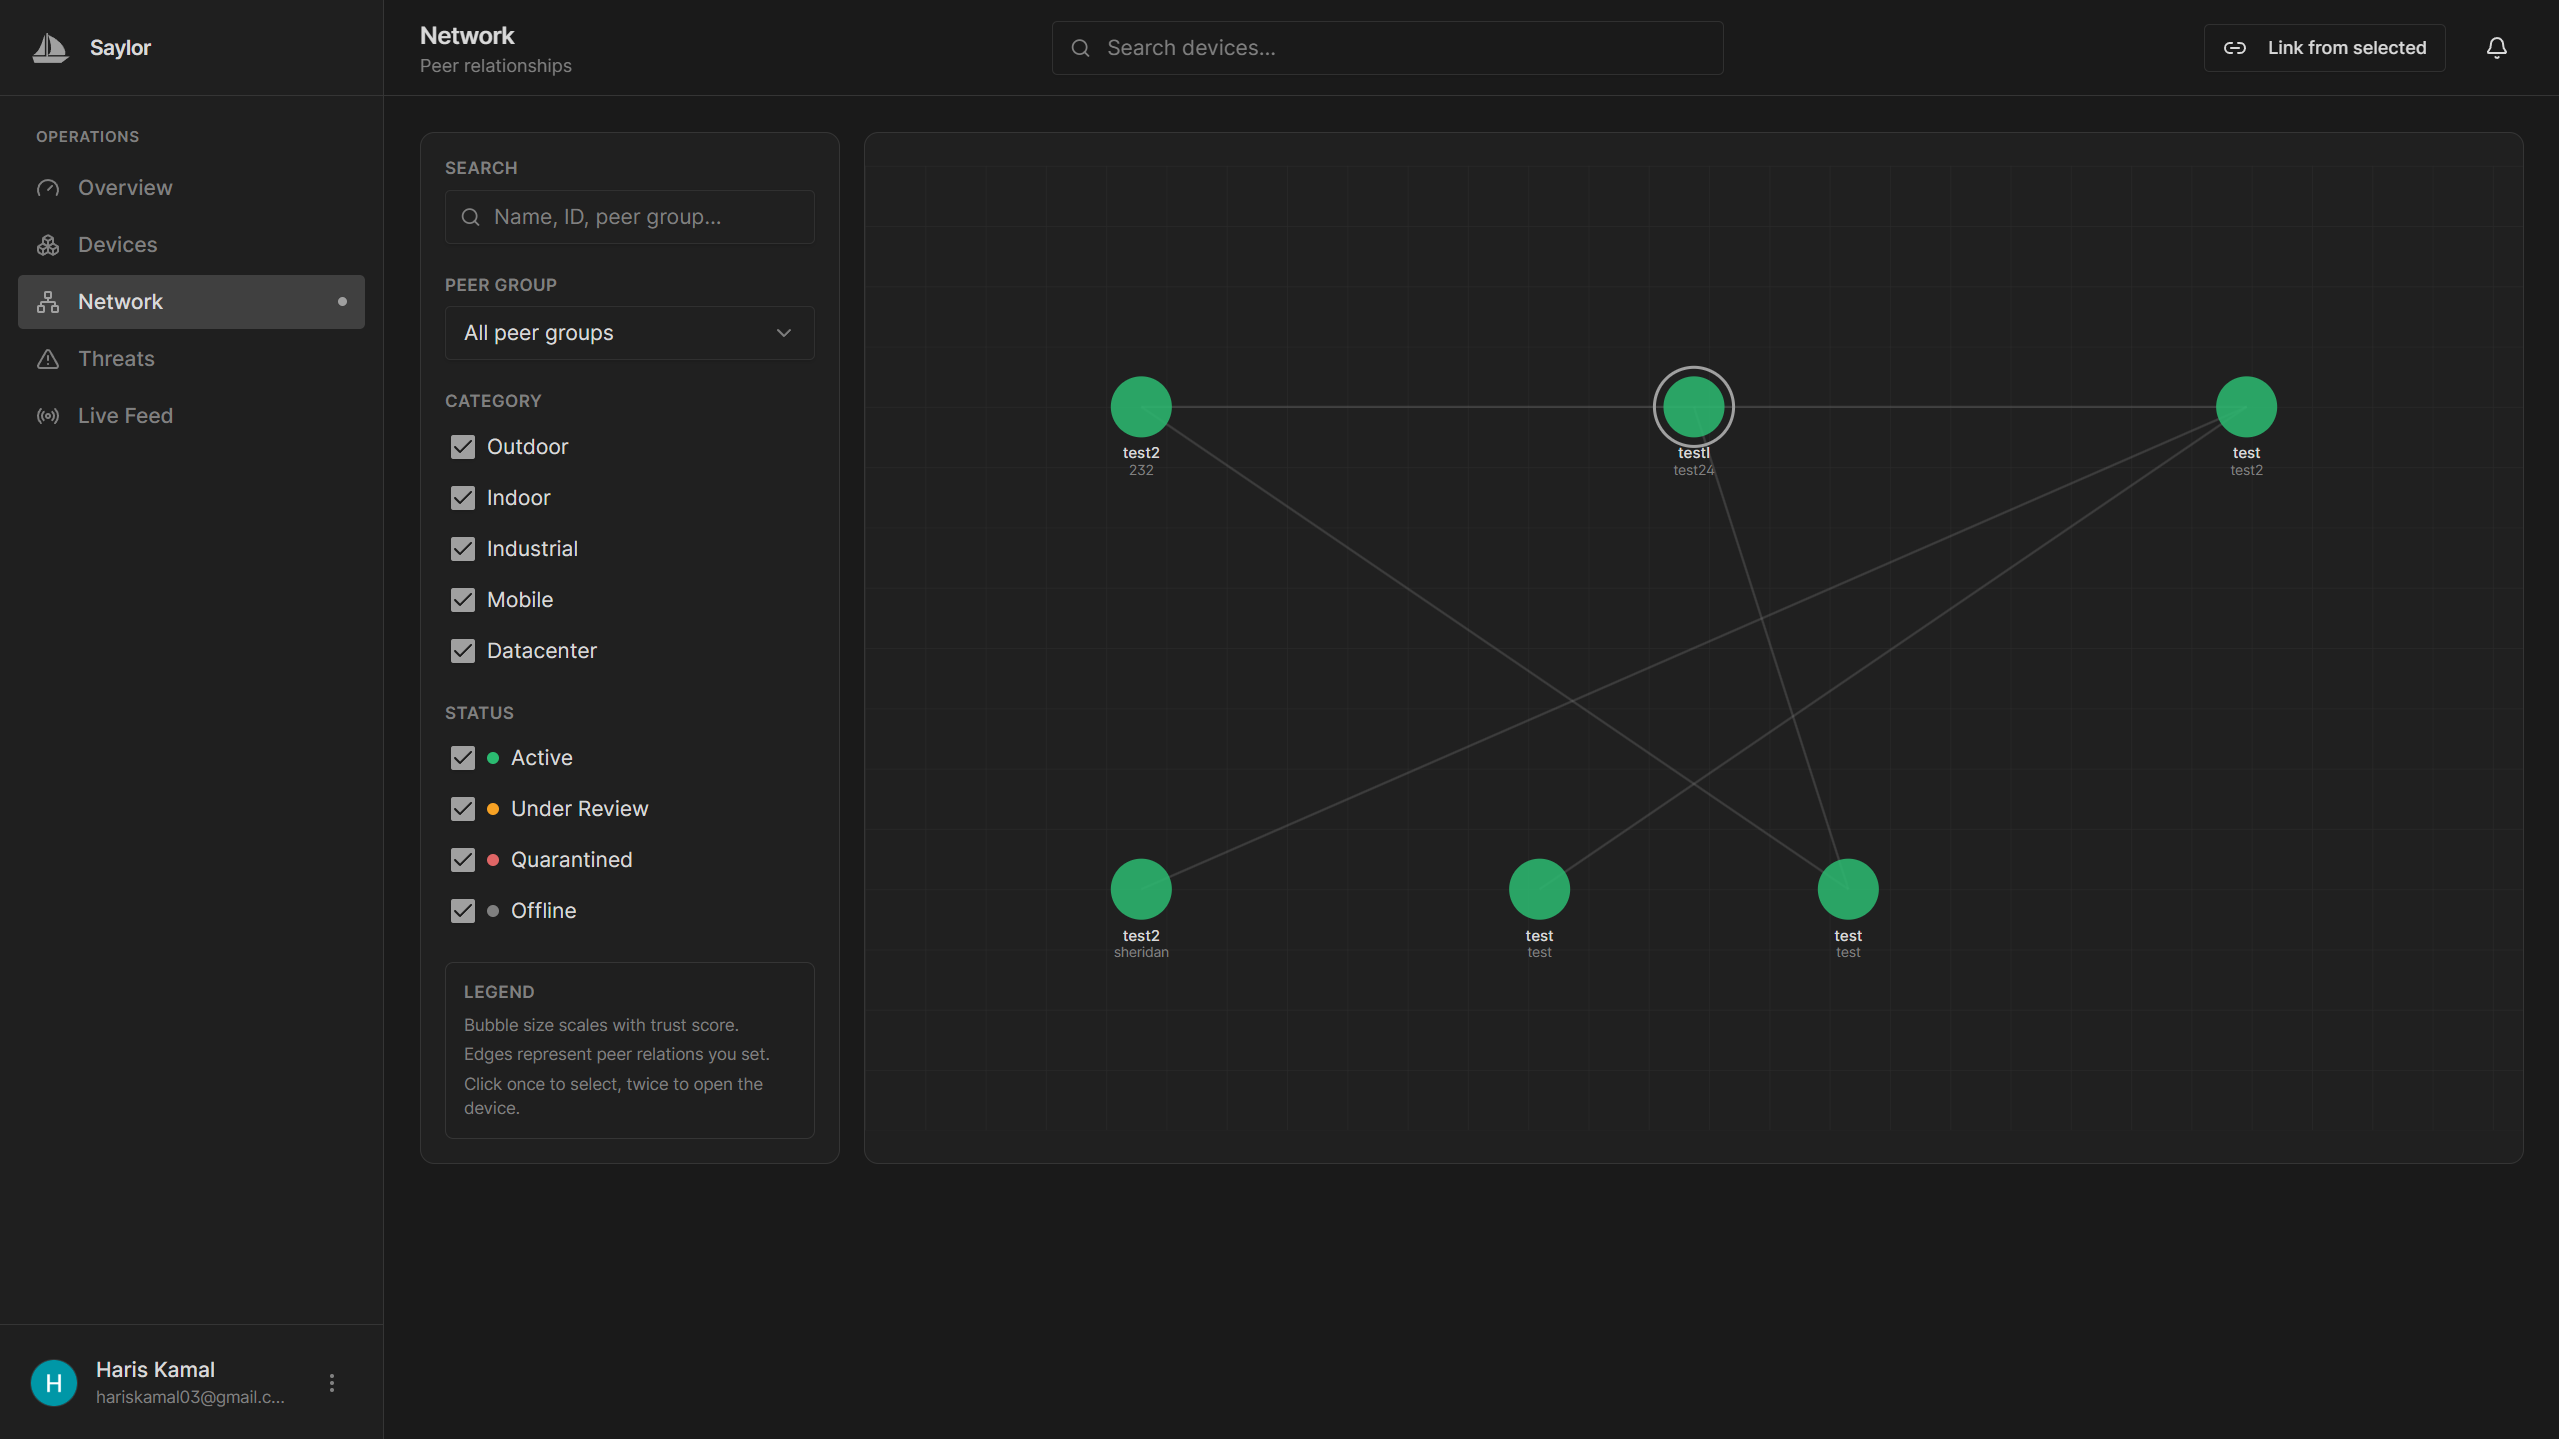Click the Saylor sailboat logo icon

(50, 47)
